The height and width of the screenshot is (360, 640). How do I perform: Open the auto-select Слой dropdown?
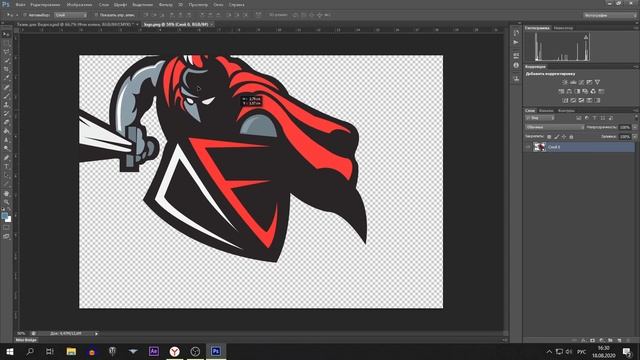coord(71,15)
